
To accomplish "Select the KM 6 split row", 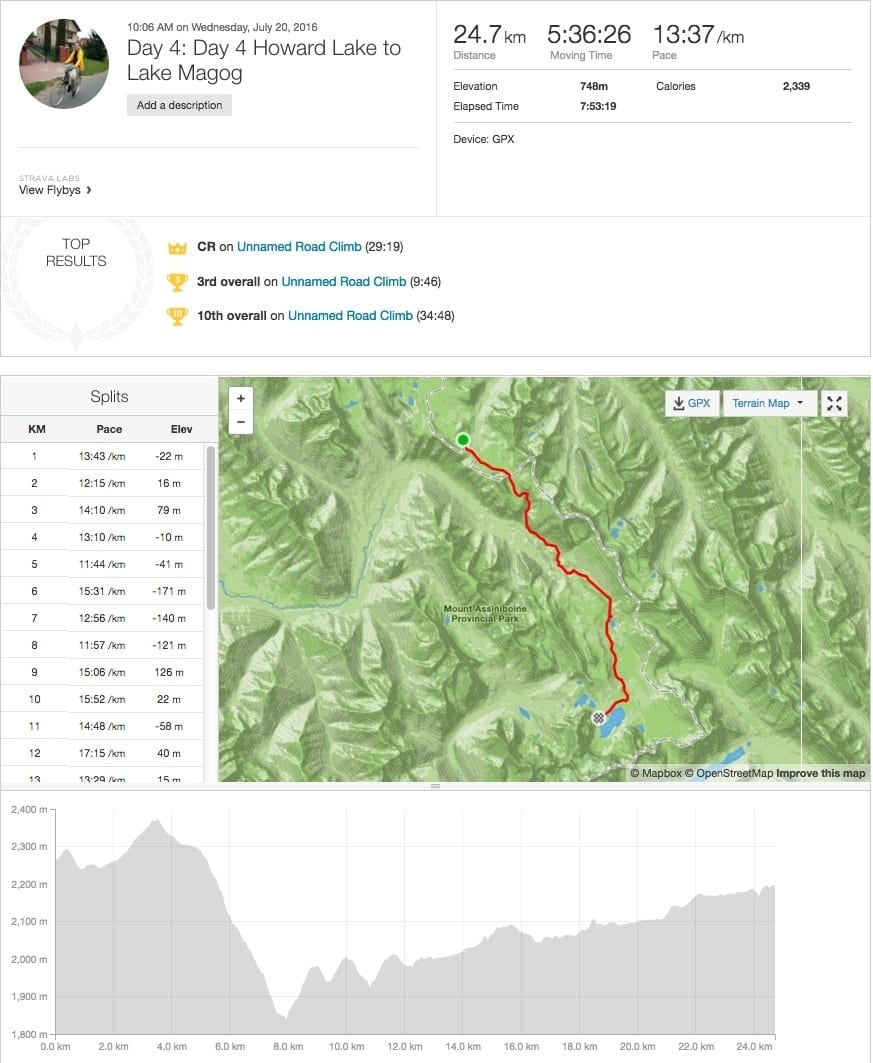I will coord(109,591).
